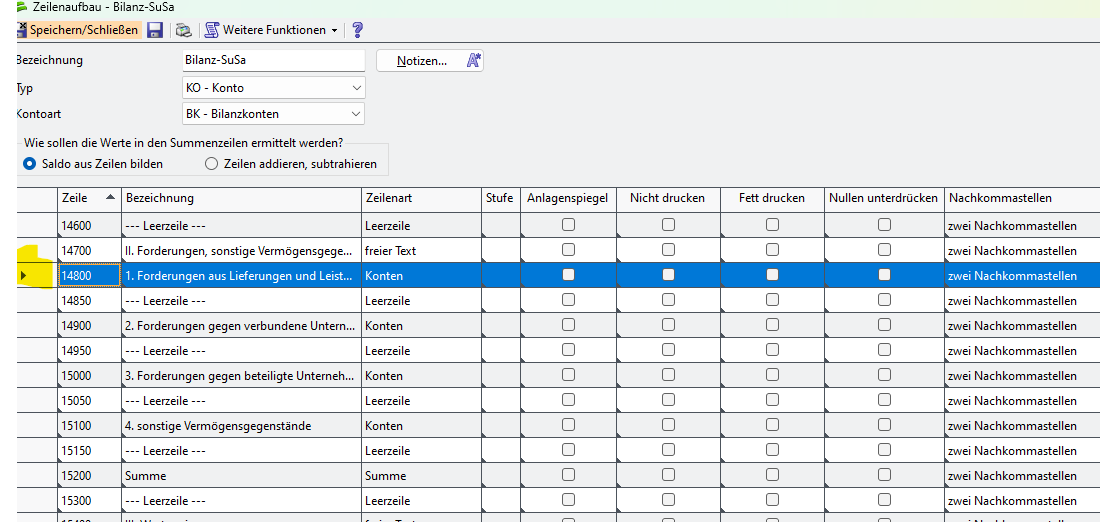The width and height of the screenshot is (1100, 522).
Task: Toggle Anlagenspiegel checkbox for row 14900
Action: [568, 325]
